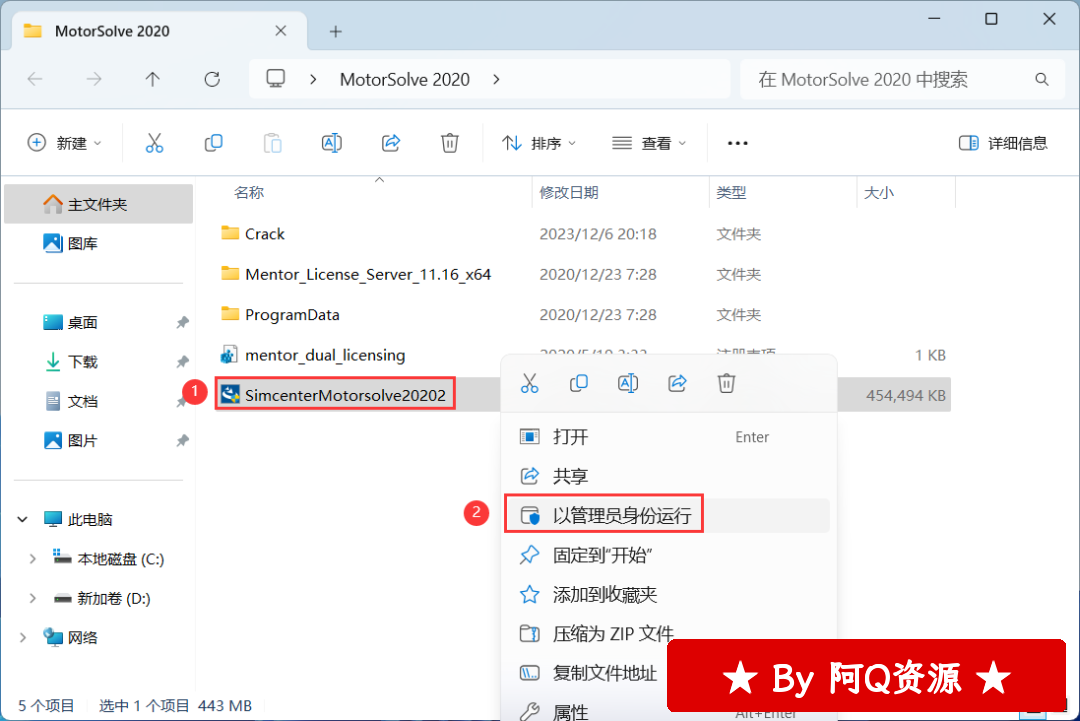Screen dimensions: 1080x721
Task: Click the Copy icon in the context menu
Action: [x=579, y=383]
